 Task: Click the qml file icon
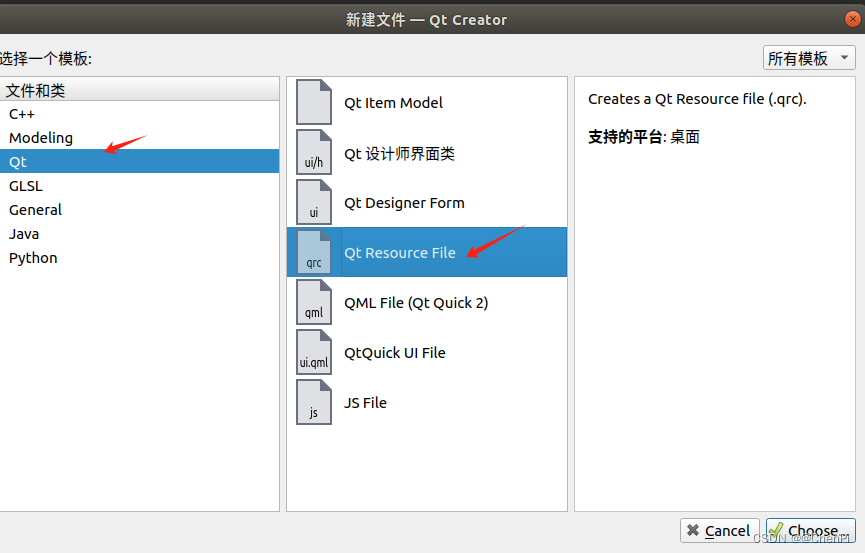point(314,302)
